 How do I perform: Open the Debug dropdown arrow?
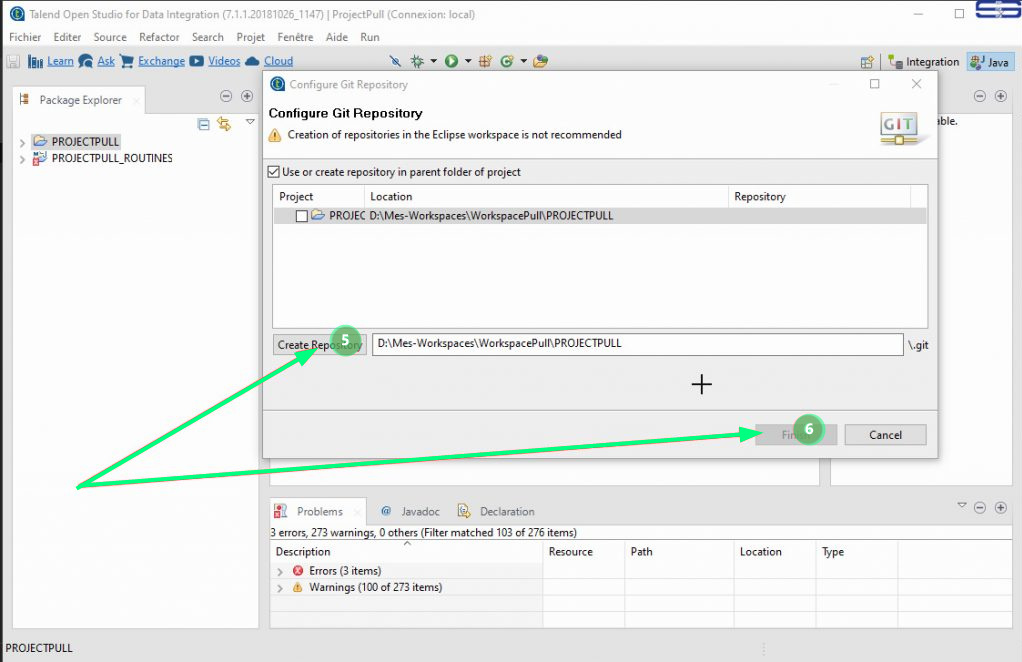433,61
